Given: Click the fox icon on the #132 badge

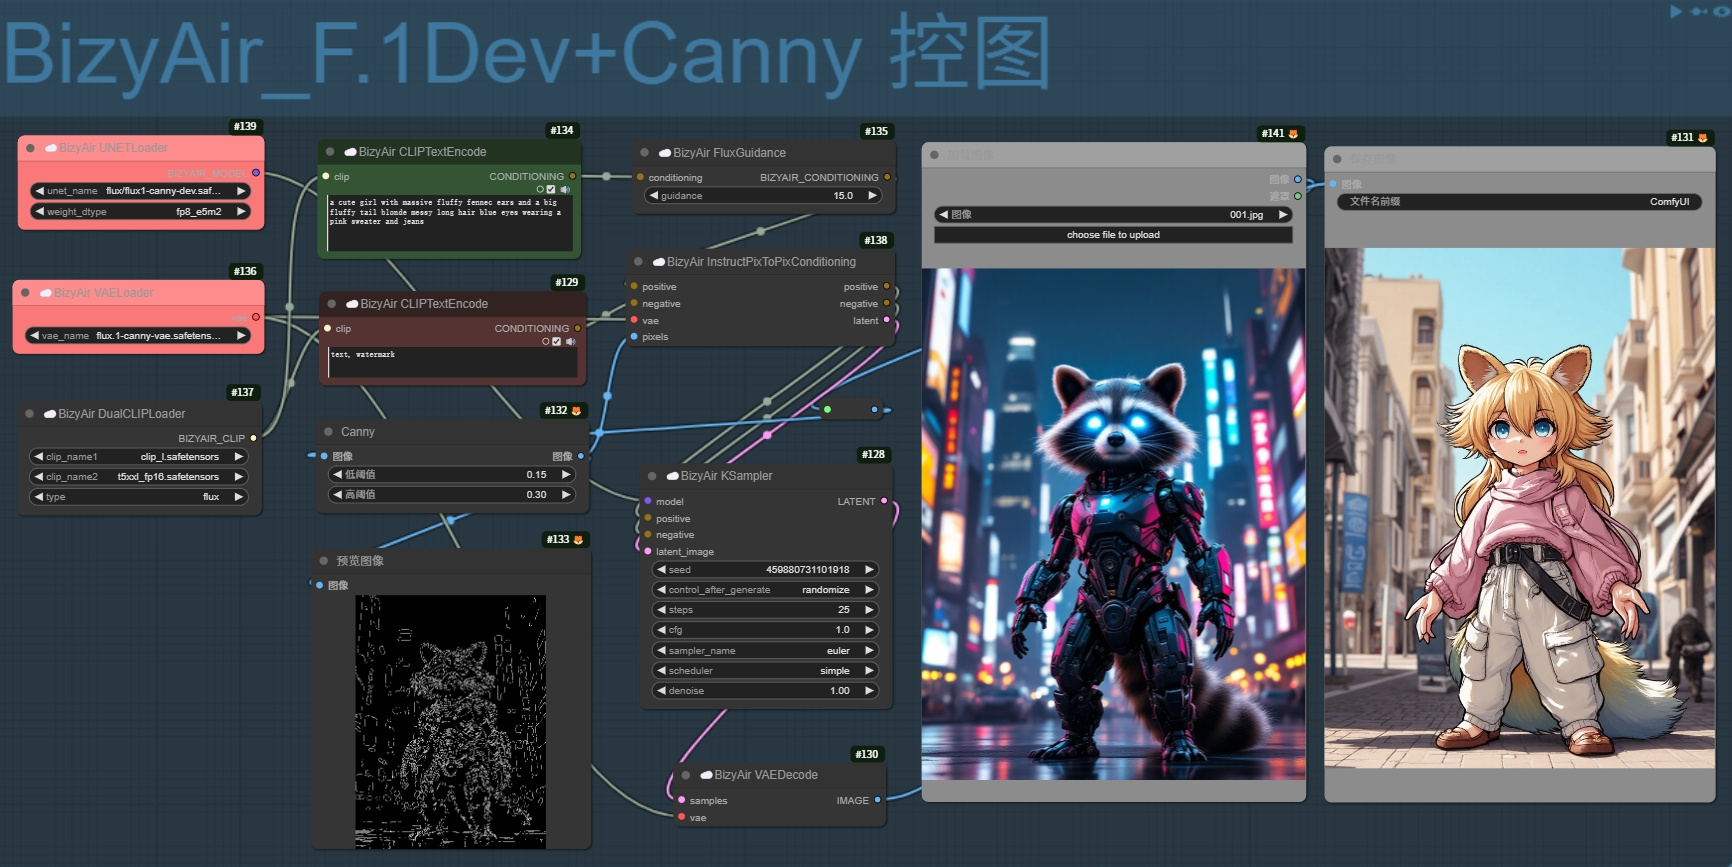Looking at the screenshot, I should tap(577, 411).
